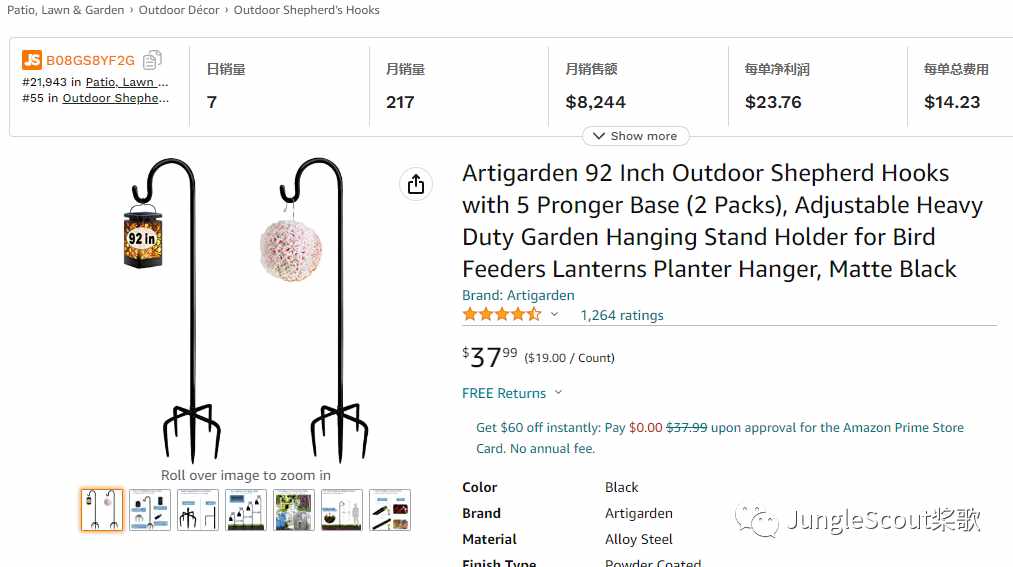
Task: Copy the ASIN B08GS8YF2G with copy icon
Action: pyautogui.click(x=152, y=59)
